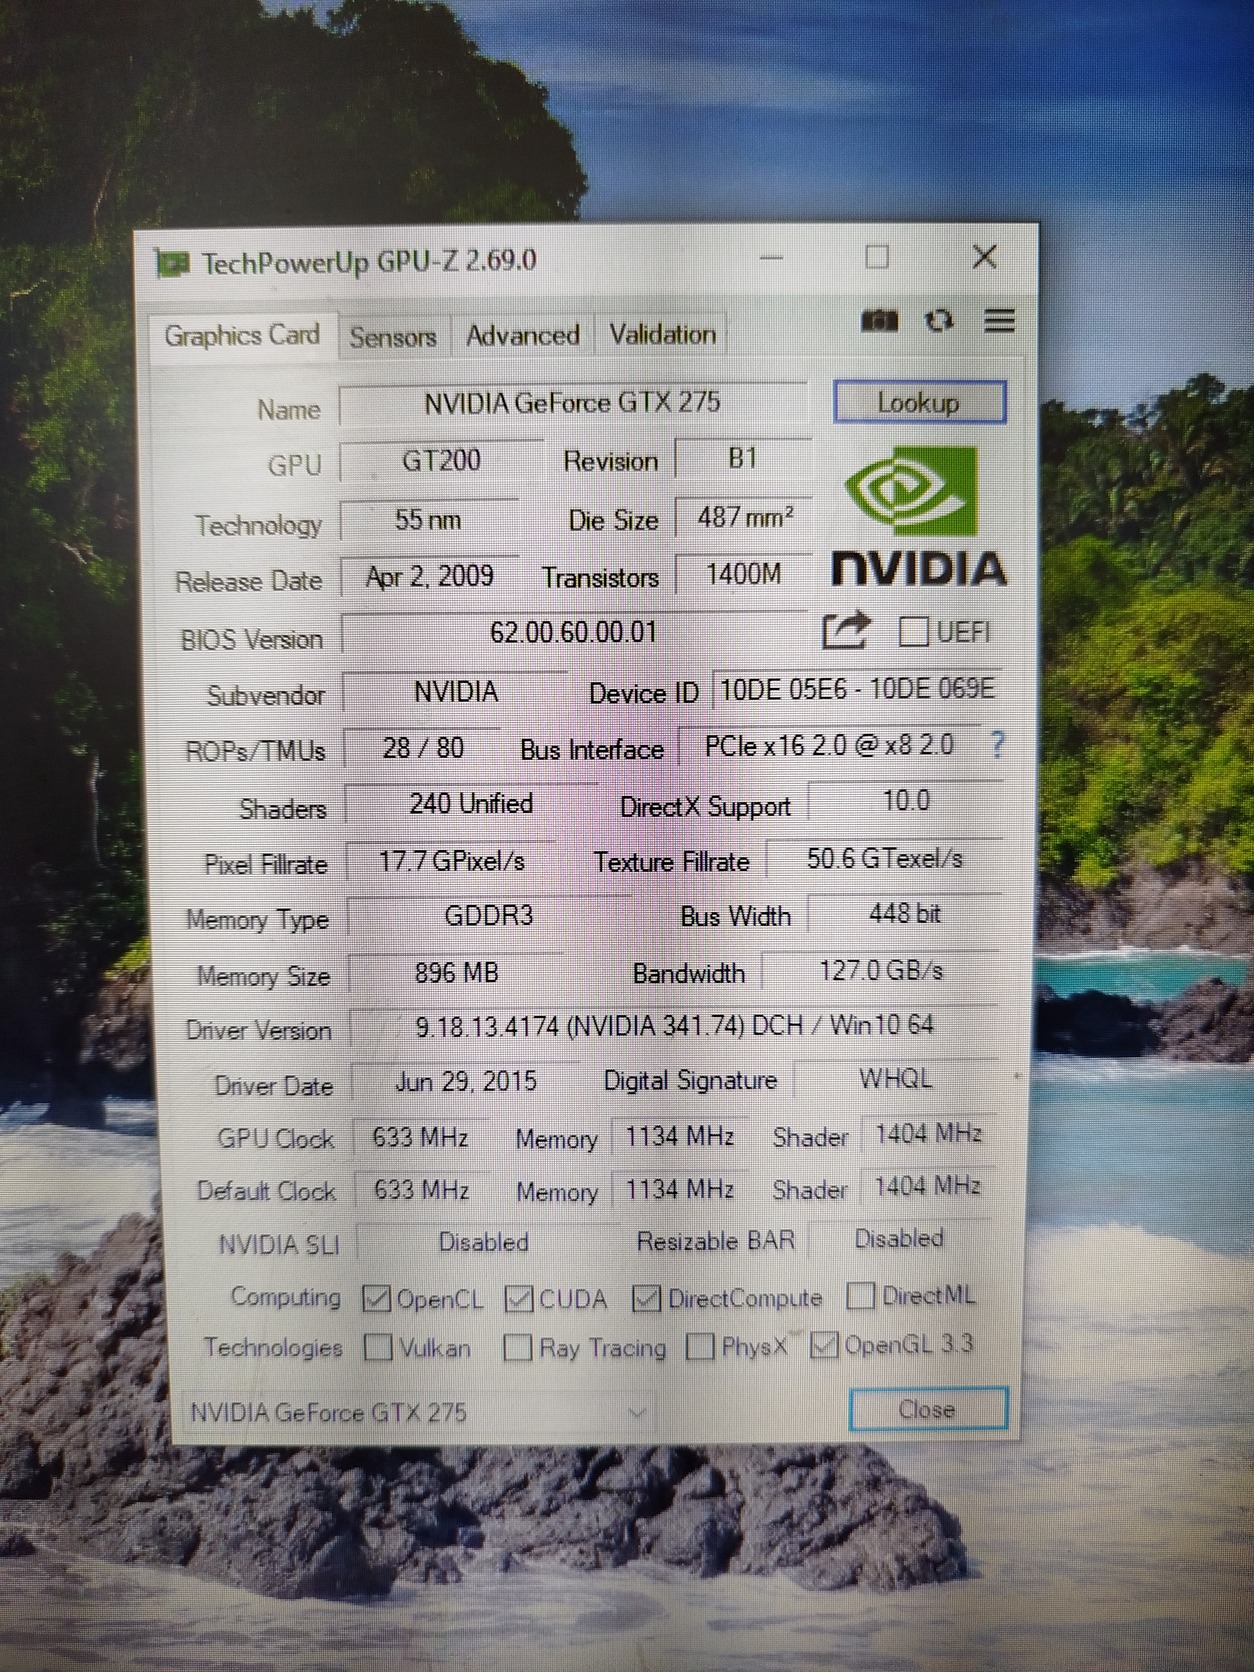The height and width of the screenshot is (1672, 1254).
Task: Click the NVIDIA logo image
Action: click(x=919, y=515)
